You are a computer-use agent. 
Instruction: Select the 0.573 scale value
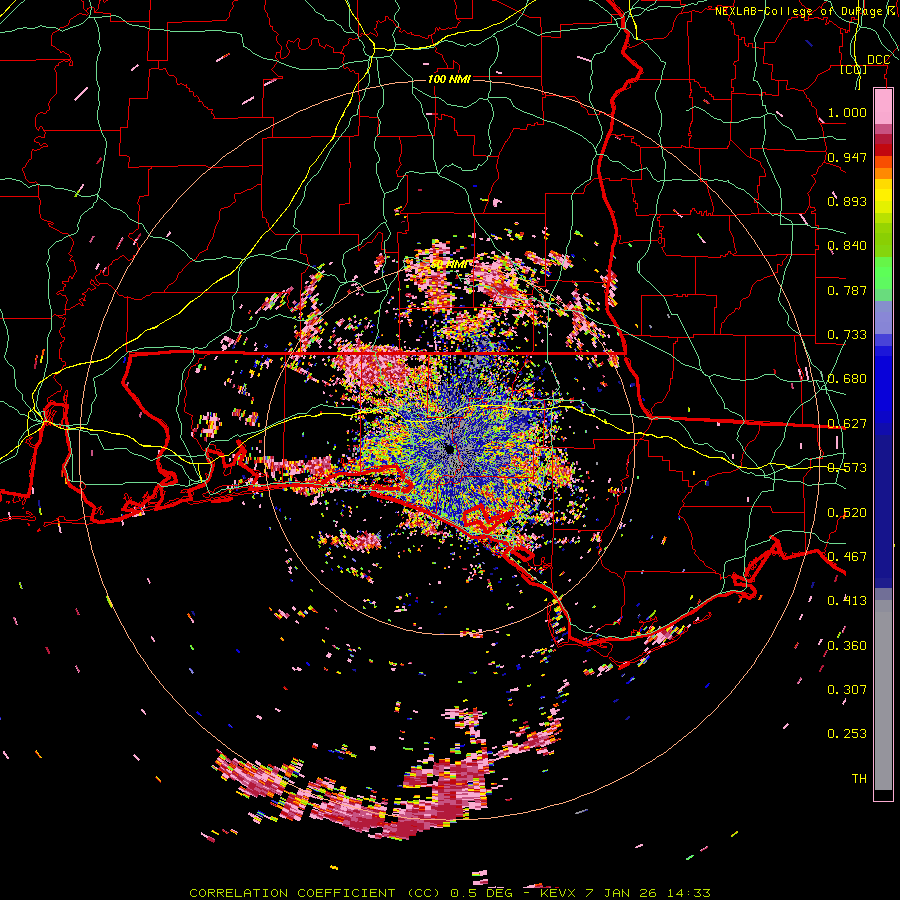(x=847, y=467)
